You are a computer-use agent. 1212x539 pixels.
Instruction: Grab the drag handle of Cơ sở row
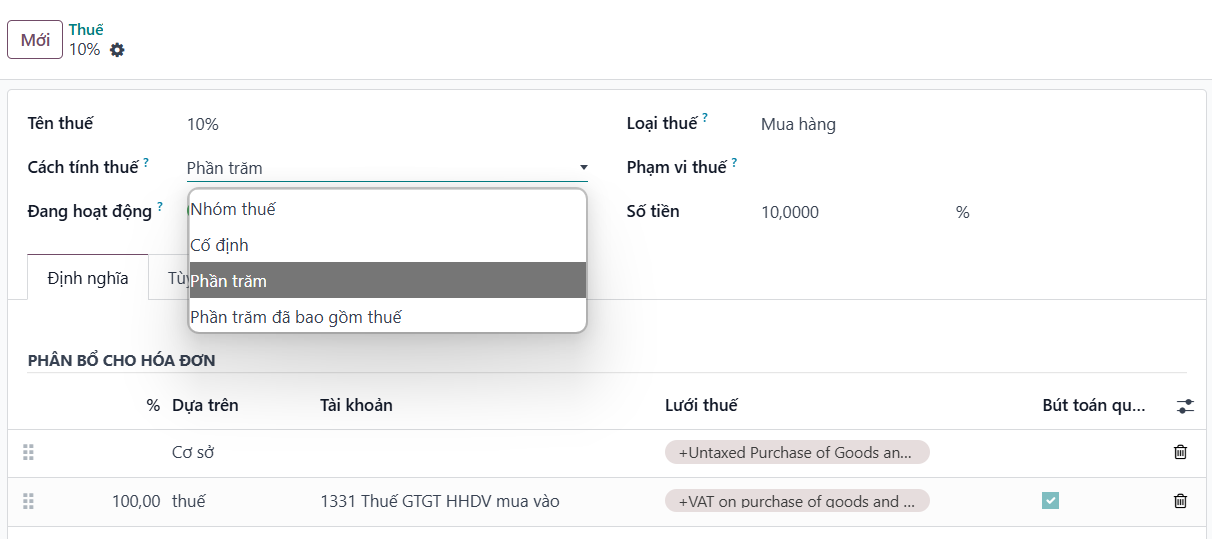coord(28,453)
